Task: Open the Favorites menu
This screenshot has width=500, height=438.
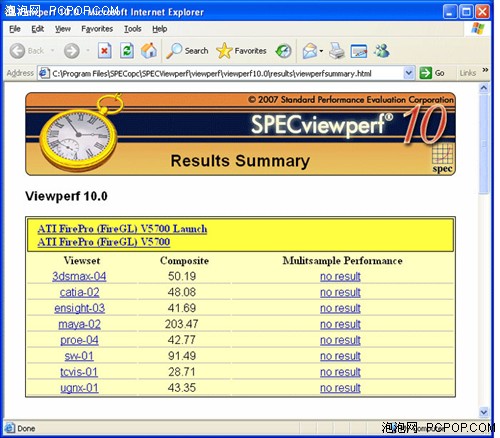Action: [97, 29]
